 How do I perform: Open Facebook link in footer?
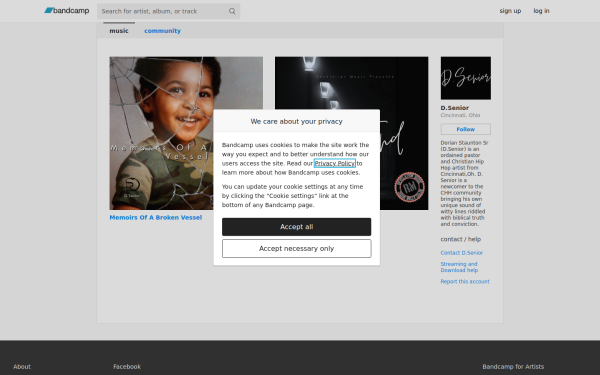pos(127,367)
